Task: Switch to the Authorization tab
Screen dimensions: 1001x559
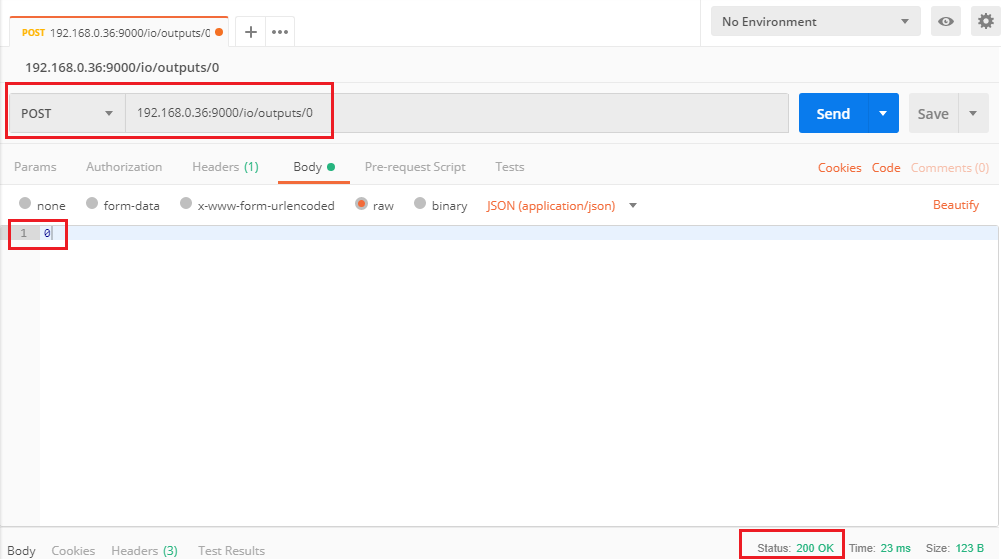Action: coord(124,167)
